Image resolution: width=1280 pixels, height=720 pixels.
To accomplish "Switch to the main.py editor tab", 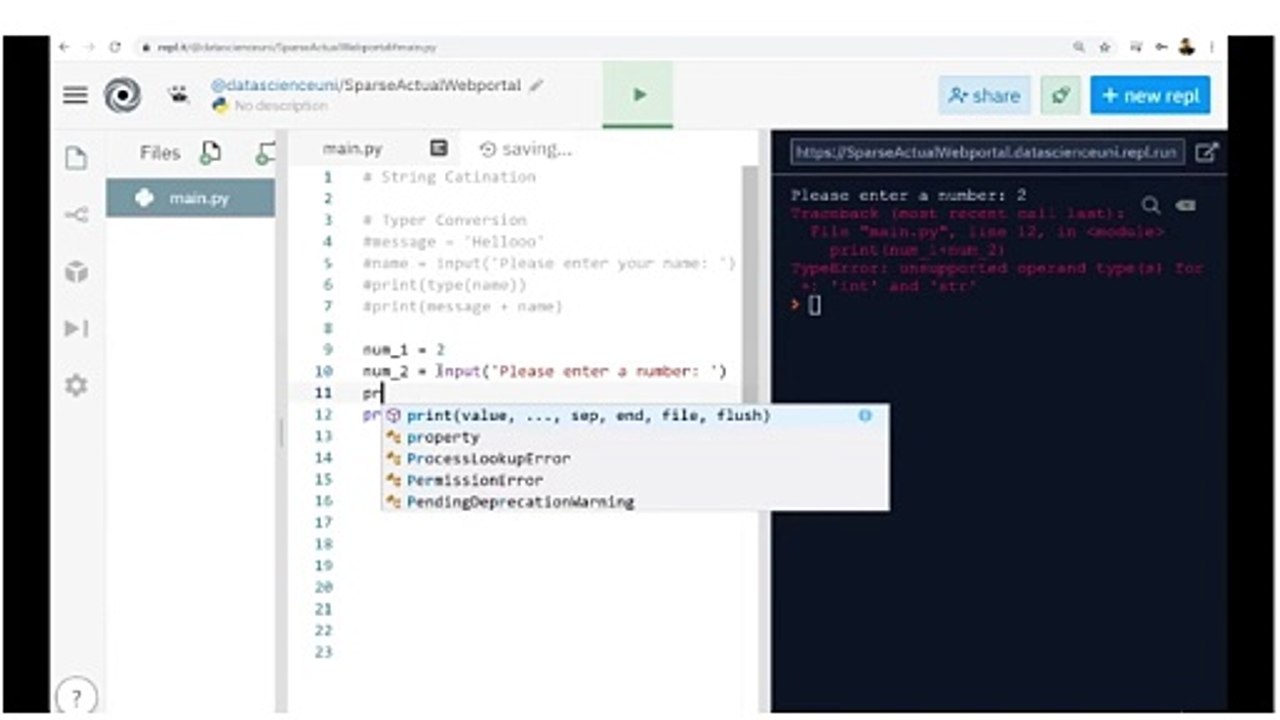I will [352, 149].
